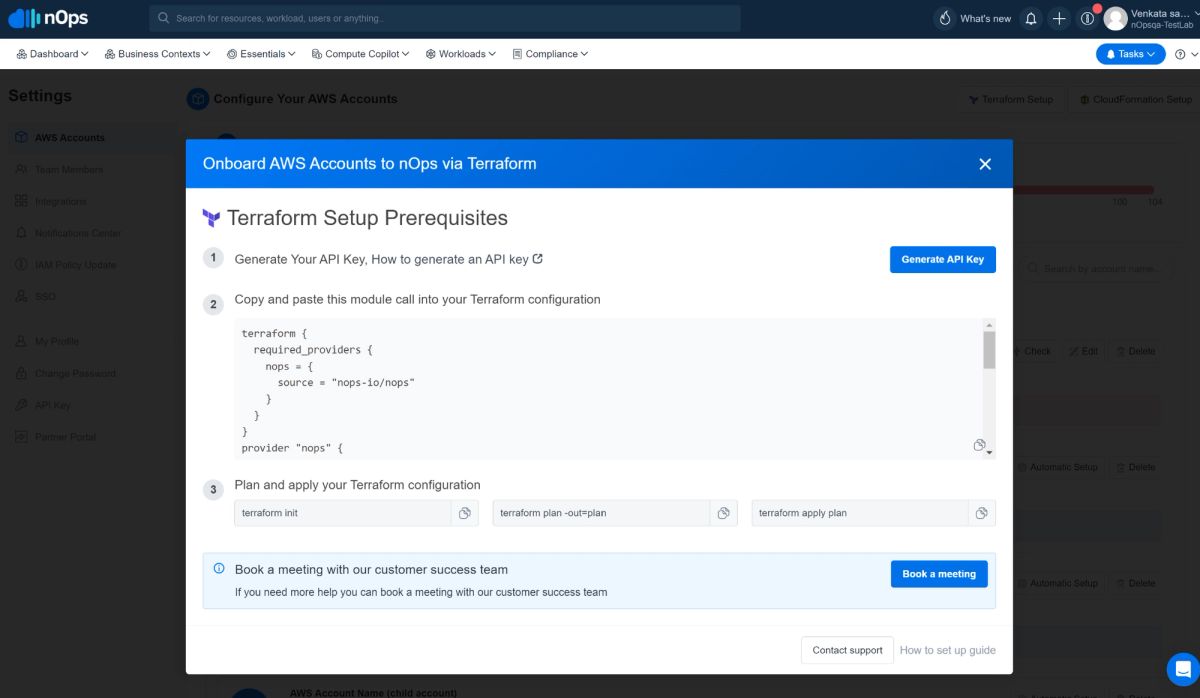The image size is (1200, 698).
Task: Click the help question mark icon
Action: tap(1180, 54)
